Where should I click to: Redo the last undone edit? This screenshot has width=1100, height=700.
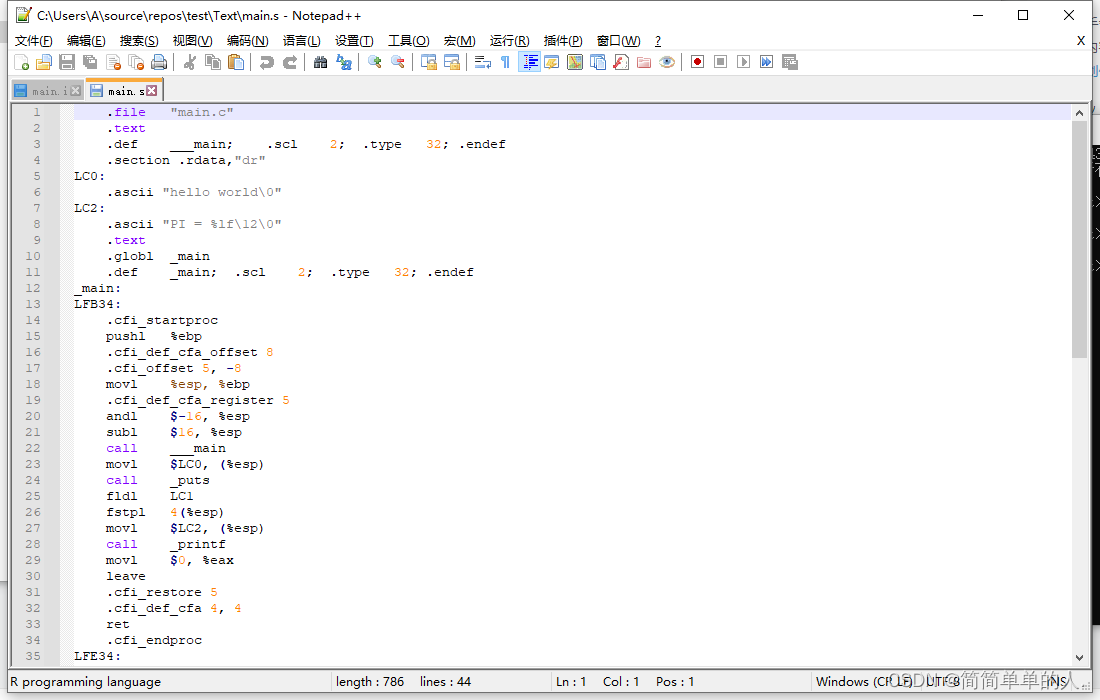pos(289,62)
